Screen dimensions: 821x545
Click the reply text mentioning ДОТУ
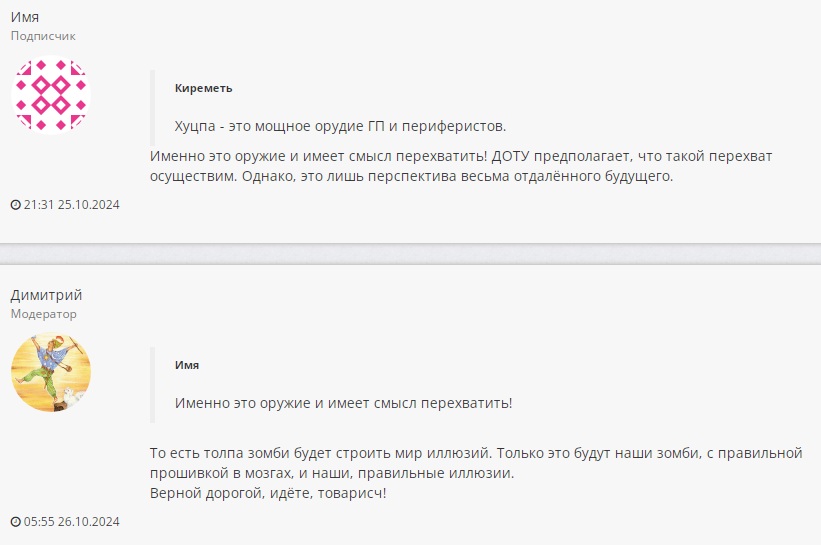(461, 166)
